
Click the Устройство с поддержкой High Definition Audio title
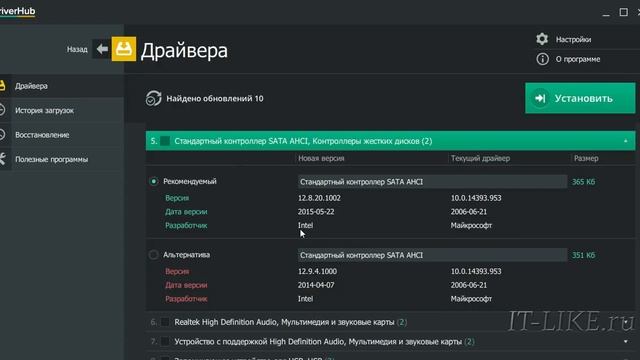coord(318,342)
